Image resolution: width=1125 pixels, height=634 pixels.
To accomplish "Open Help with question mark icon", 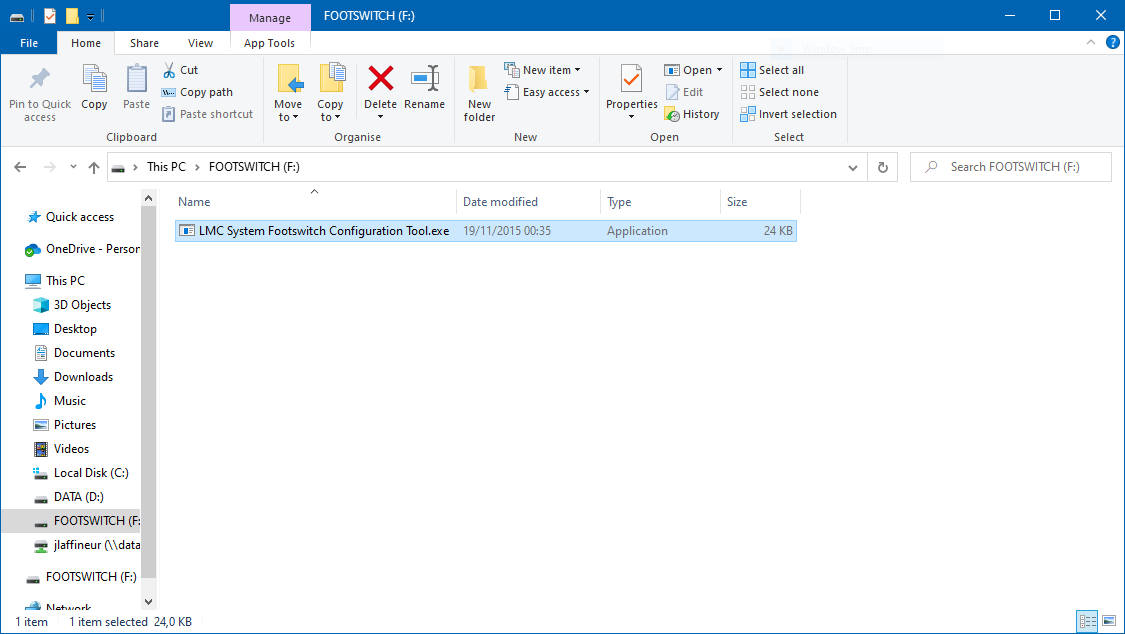I will [1112, 42].
